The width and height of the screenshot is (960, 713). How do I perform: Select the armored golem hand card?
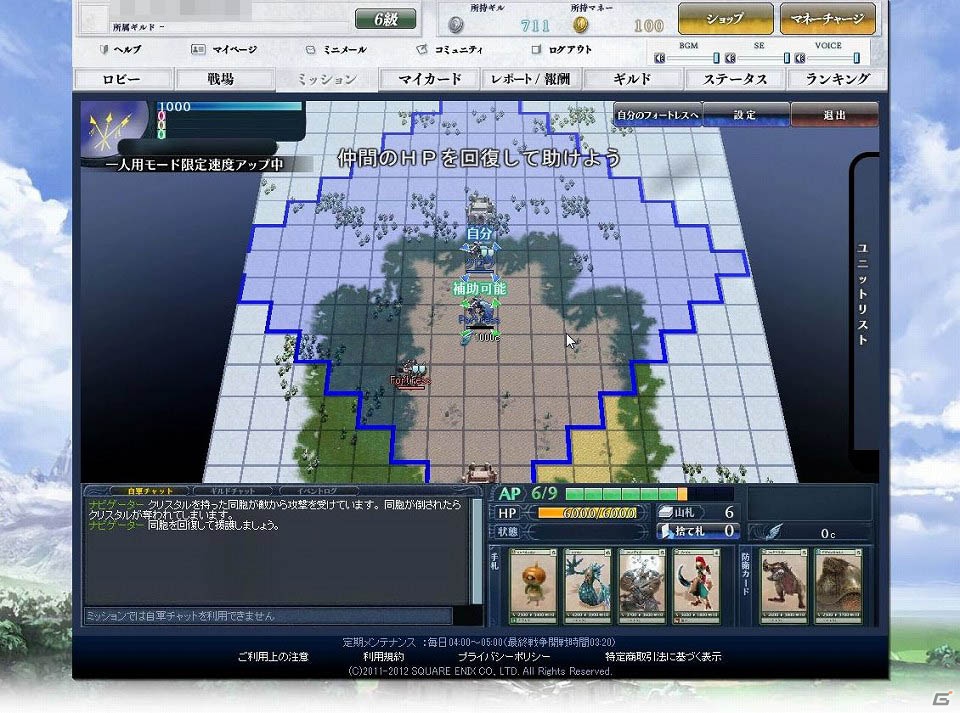[x=642, y=586]
